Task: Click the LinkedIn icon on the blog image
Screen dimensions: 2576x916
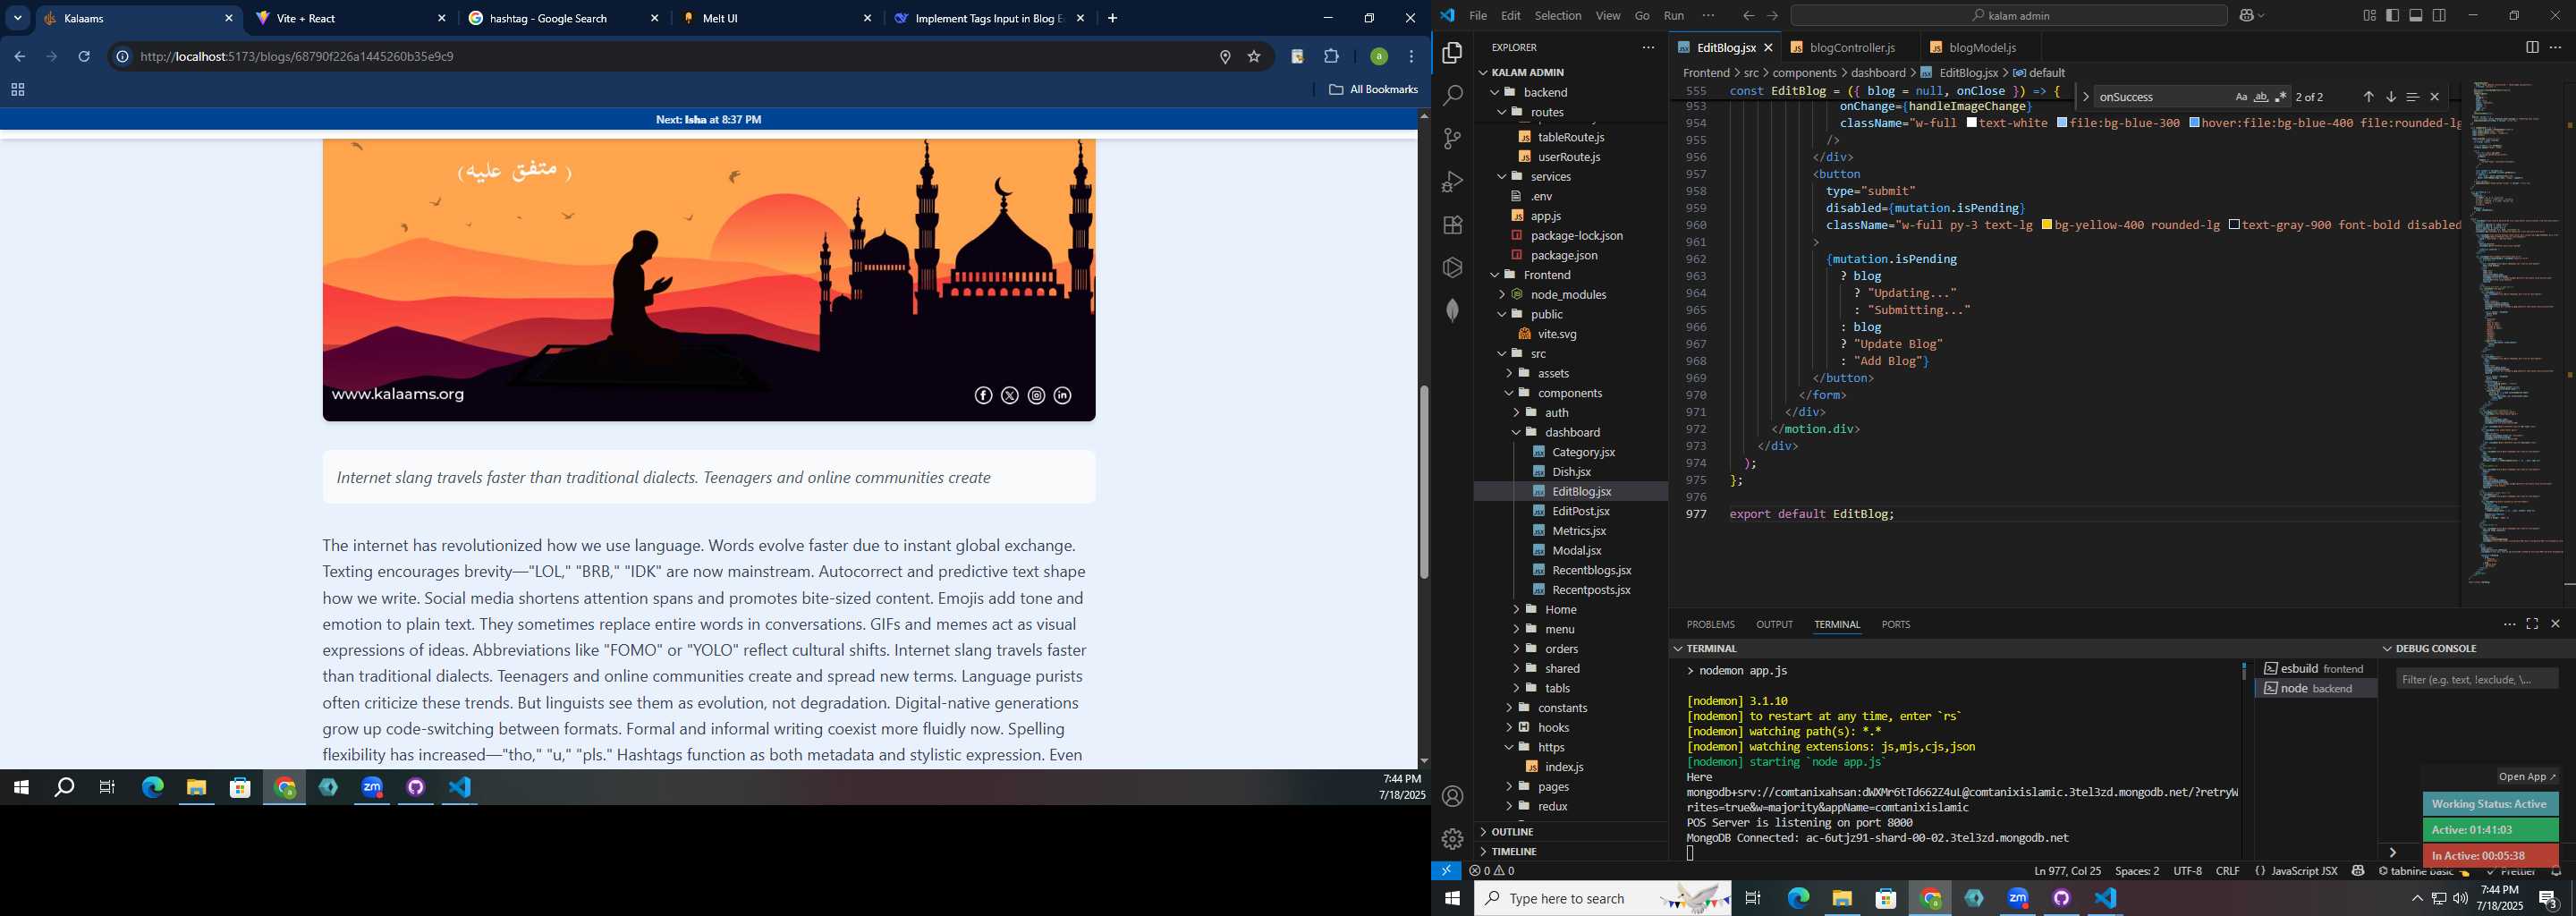Action: pos(1062,396)
